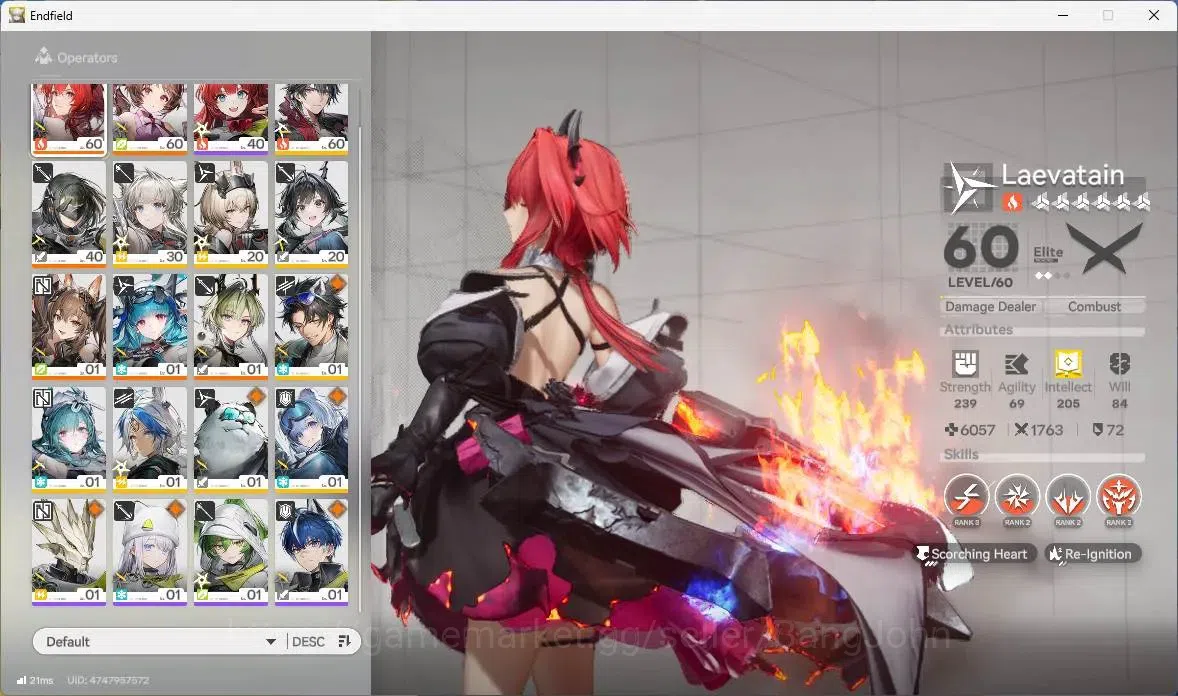The width and height of the screenshot is (1178, 696).
Task: Open the Re-Ignition talent
Action: coord(1093,554)
